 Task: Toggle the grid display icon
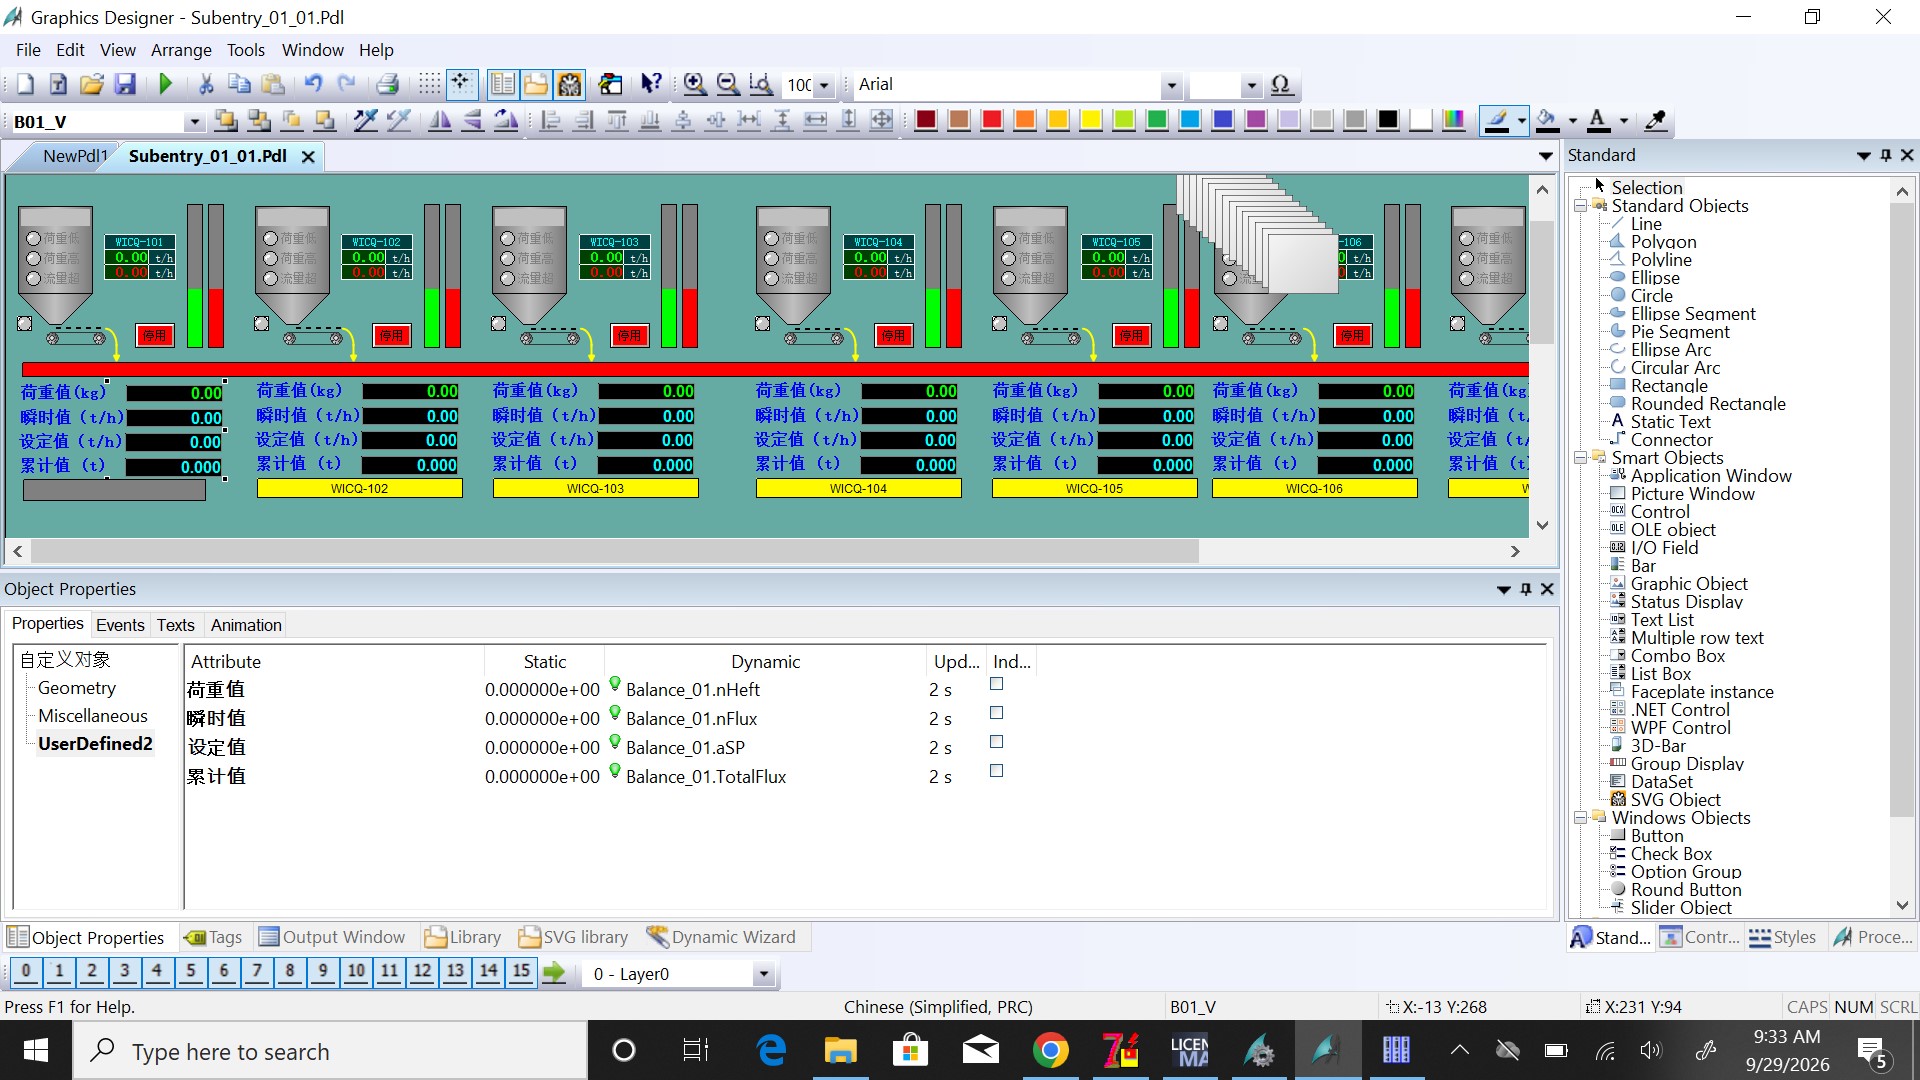[429, 85]
